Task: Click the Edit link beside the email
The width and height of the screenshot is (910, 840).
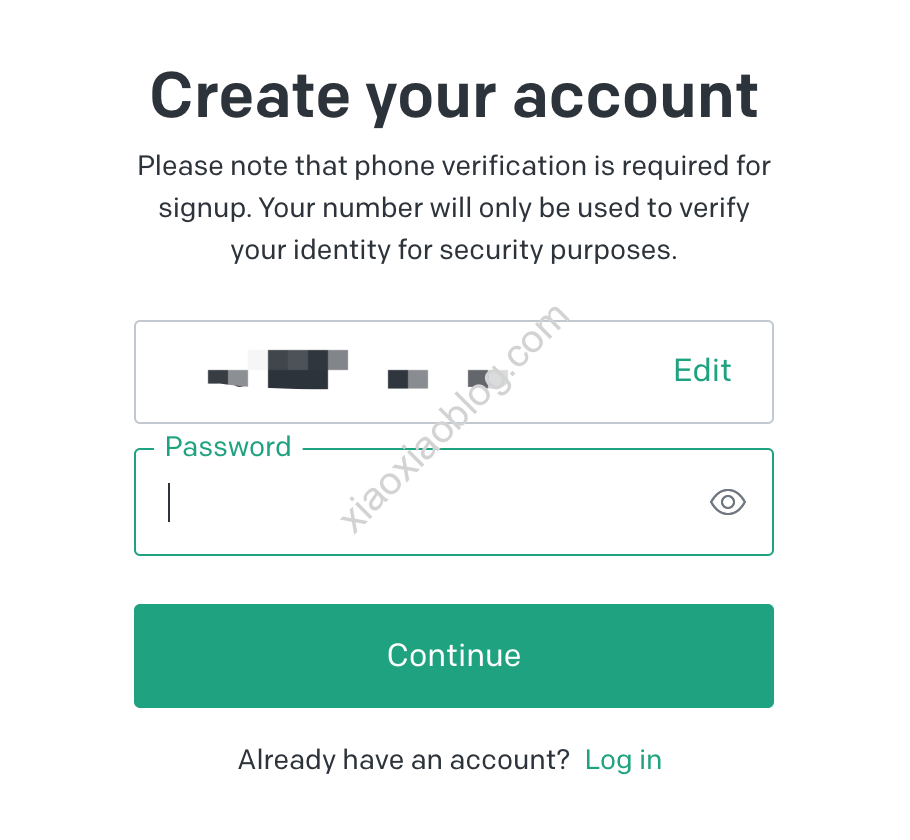Action: pyautogui.click(x=702, y=370)
